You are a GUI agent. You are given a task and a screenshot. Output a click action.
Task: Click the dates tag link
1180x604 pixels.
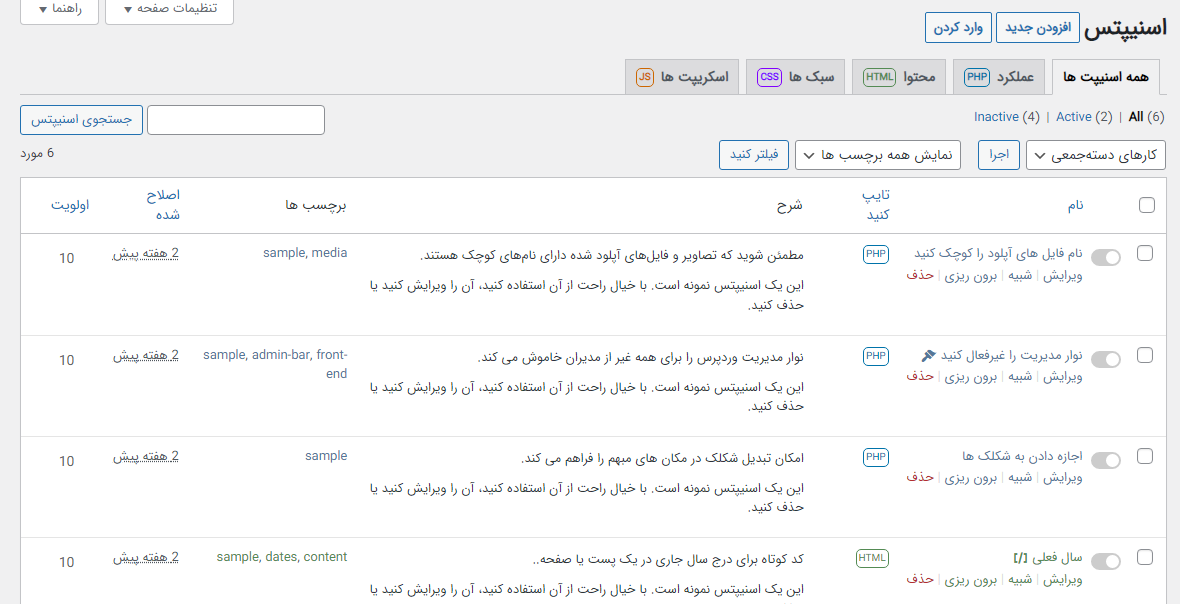[x=283, y=557]
